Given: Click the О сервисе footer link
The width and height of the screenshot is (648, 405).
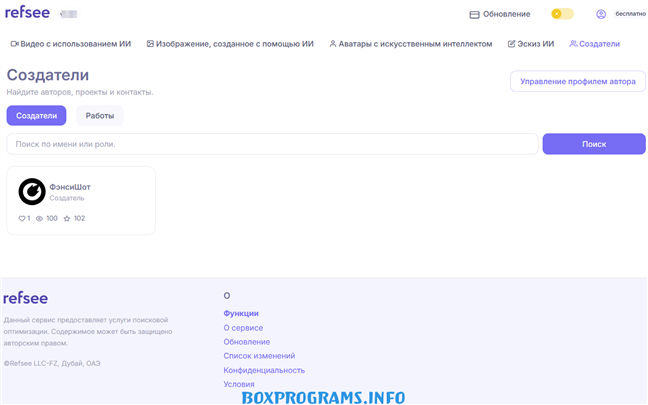Looking at the screenshot, I should point(243,327).
